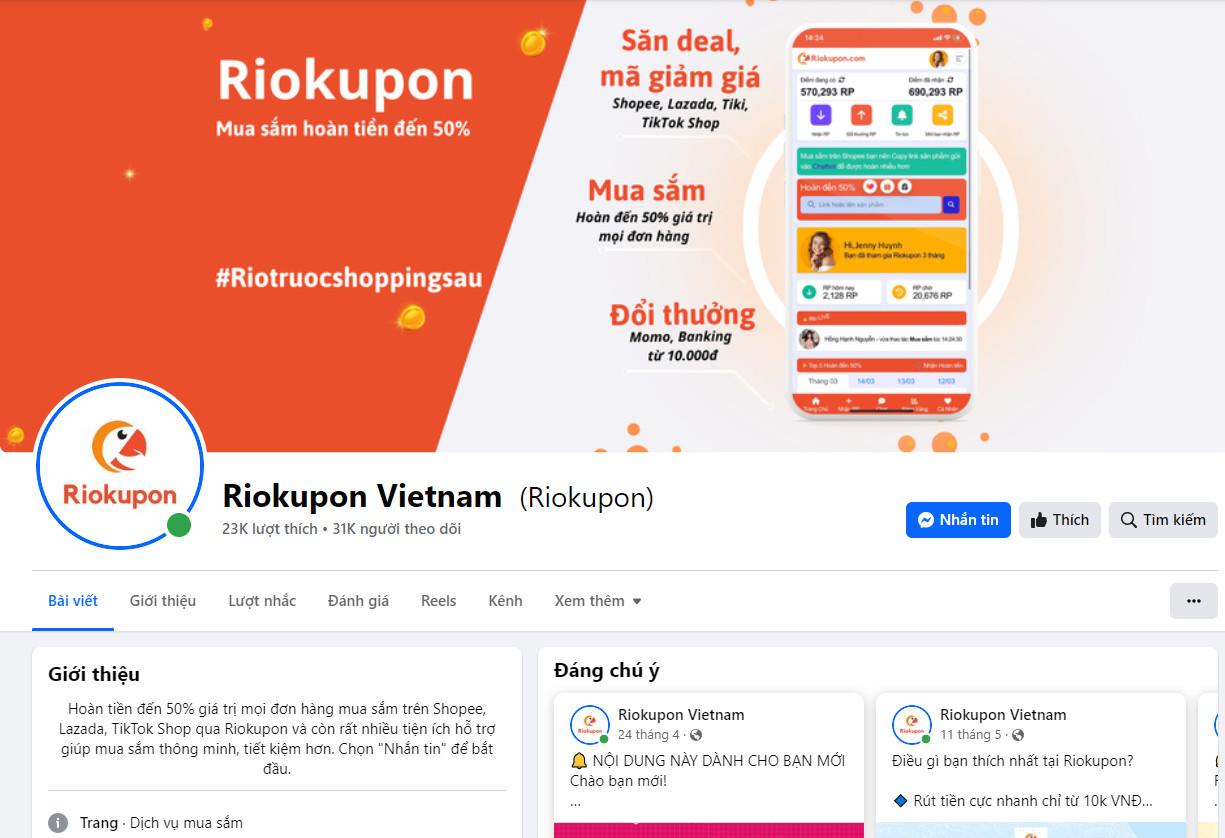
Task: Click the globe privacy icon on 24 tháng 4 post
Action: (x=696, y=735)
